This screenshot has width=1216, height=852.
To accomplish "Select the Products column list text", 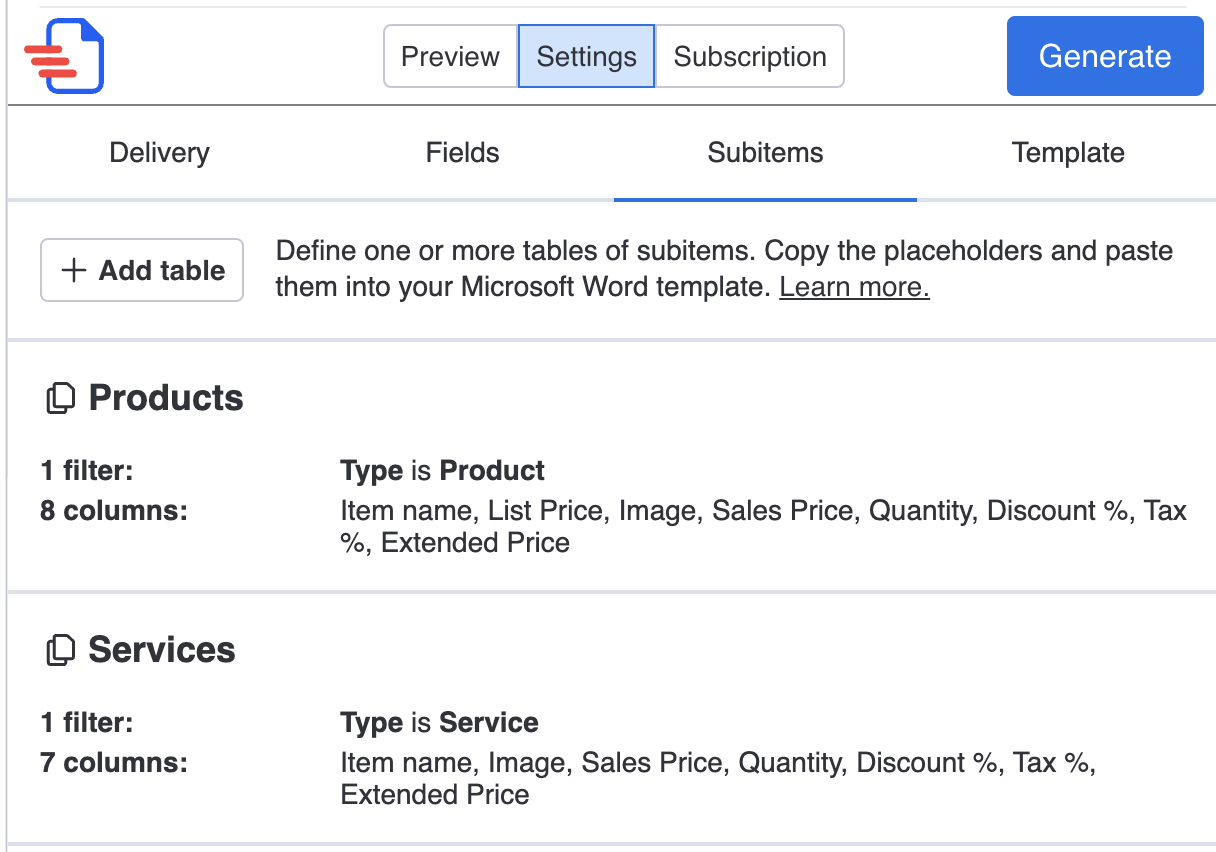I will coord(762,526).
